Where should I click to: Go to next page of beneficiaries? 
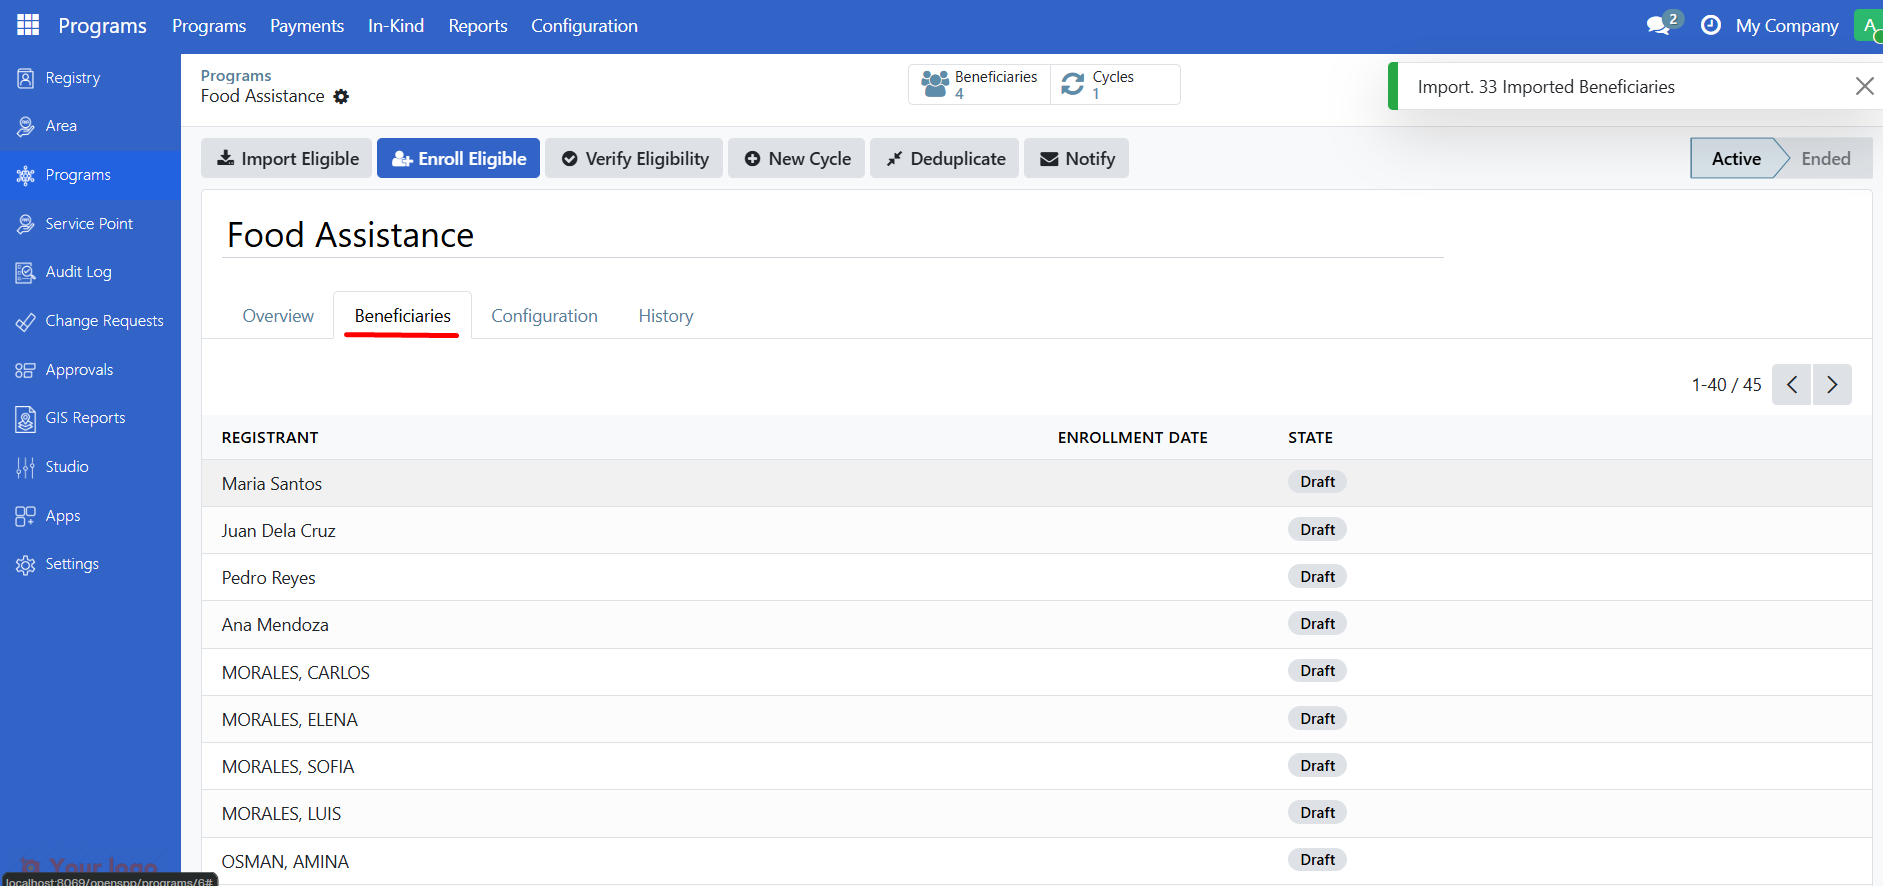pyautogui.click(x=1832, y=385)
